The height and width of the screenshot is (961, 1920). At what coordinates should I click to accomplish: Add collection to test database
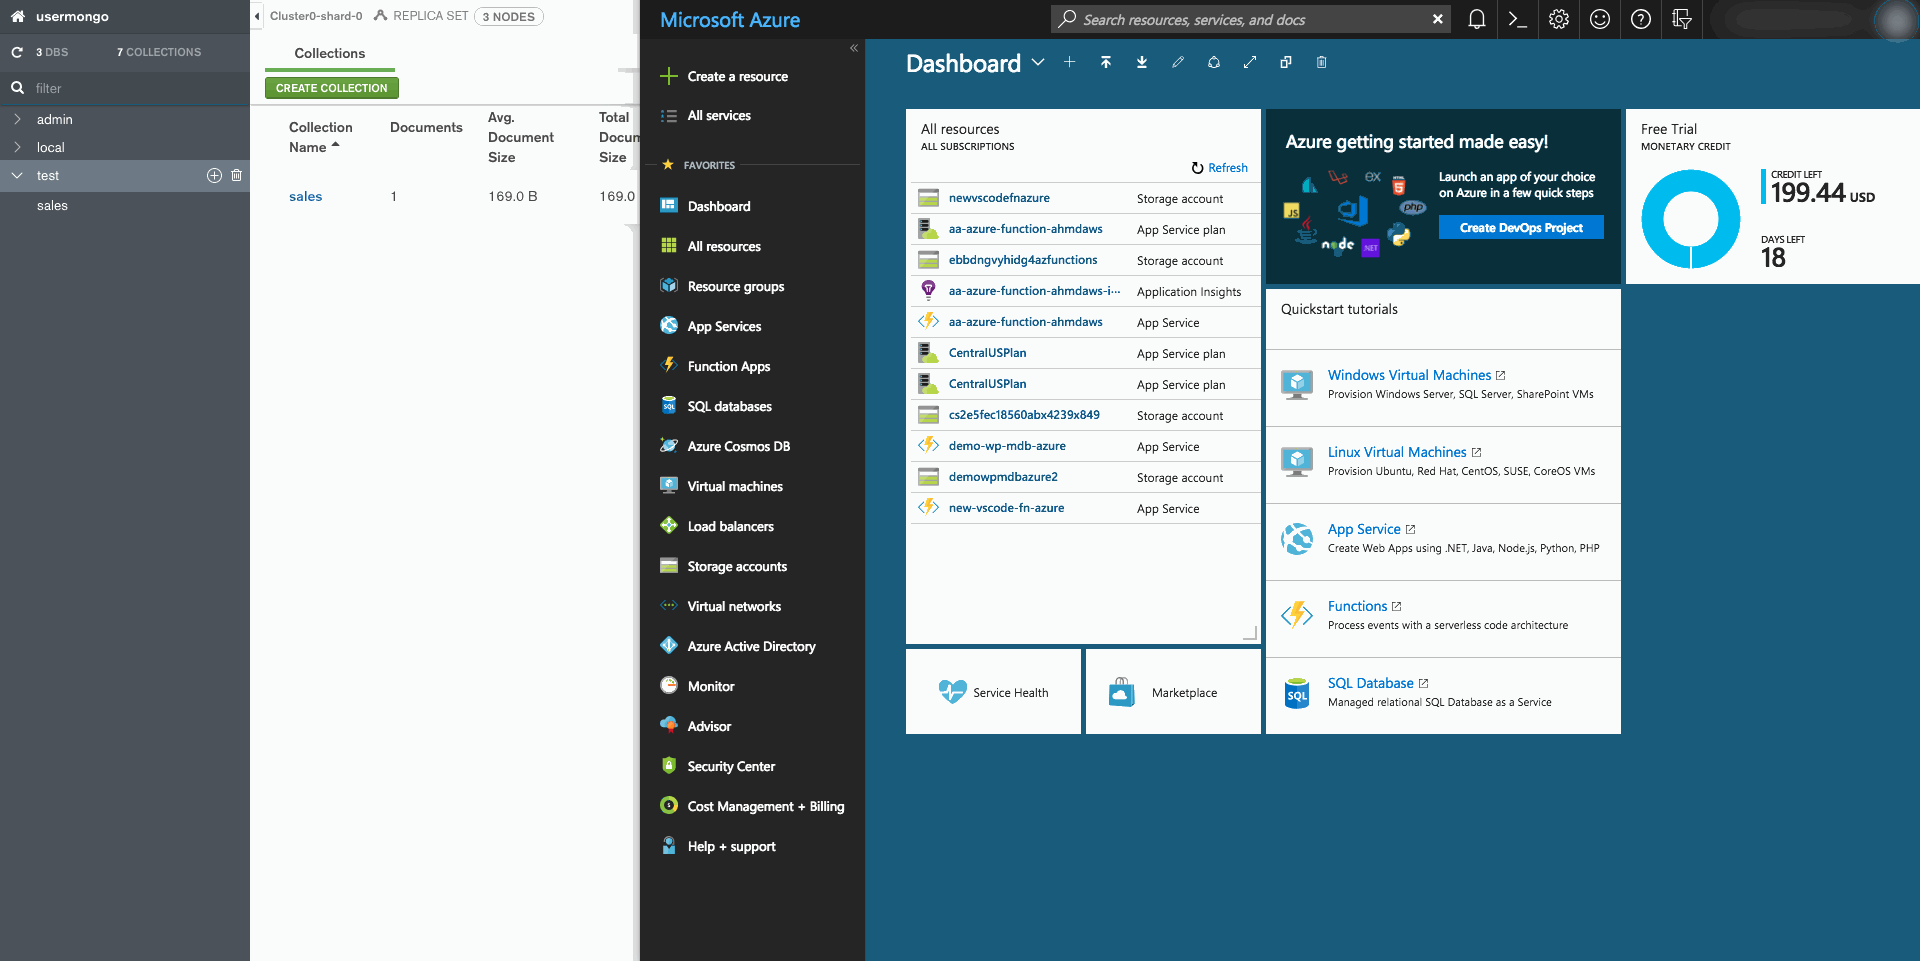[214, 175]
